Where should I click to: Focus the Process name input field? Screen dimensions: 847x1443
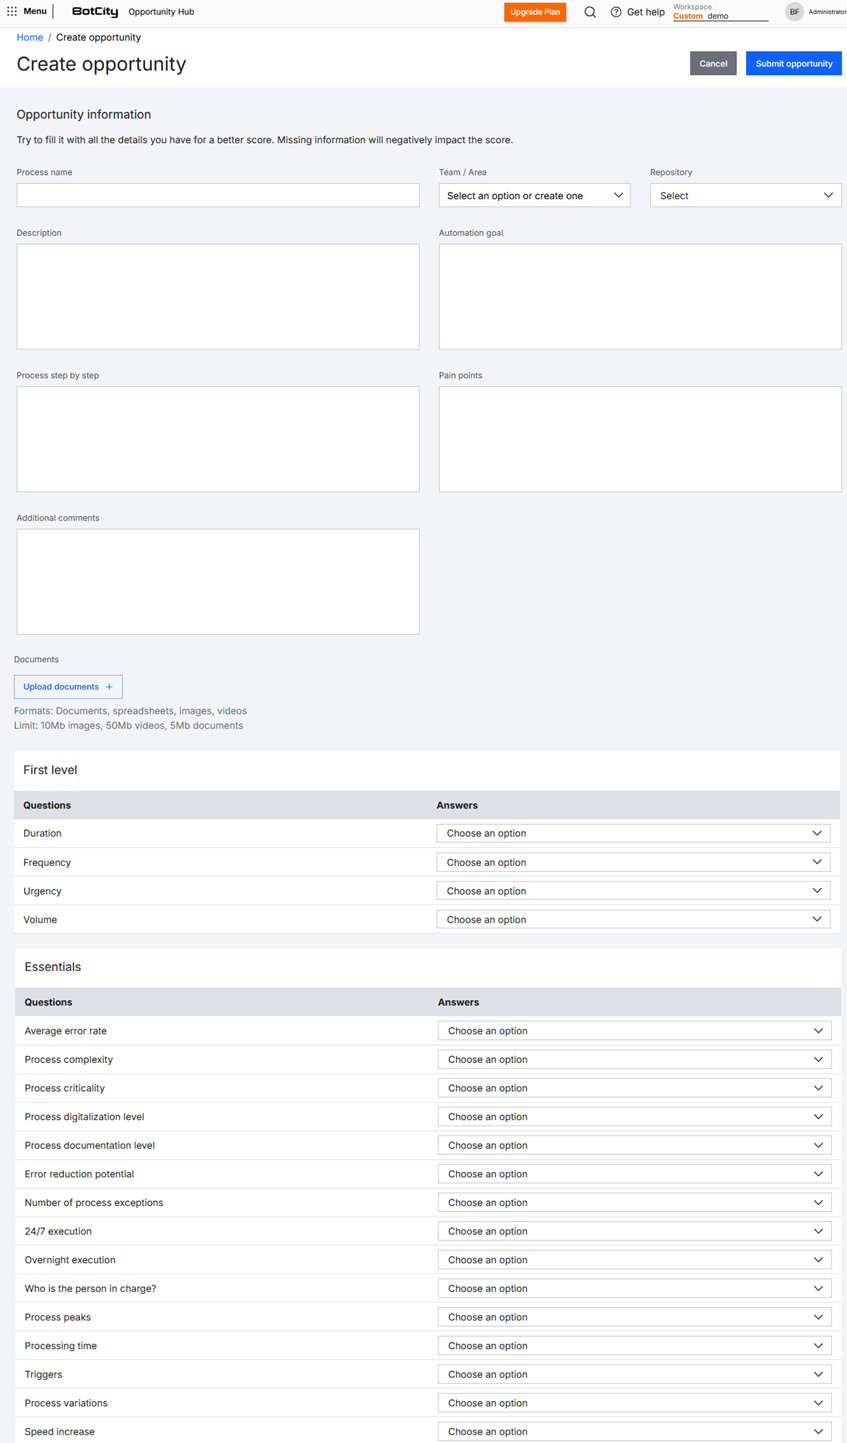click(218, 195)
